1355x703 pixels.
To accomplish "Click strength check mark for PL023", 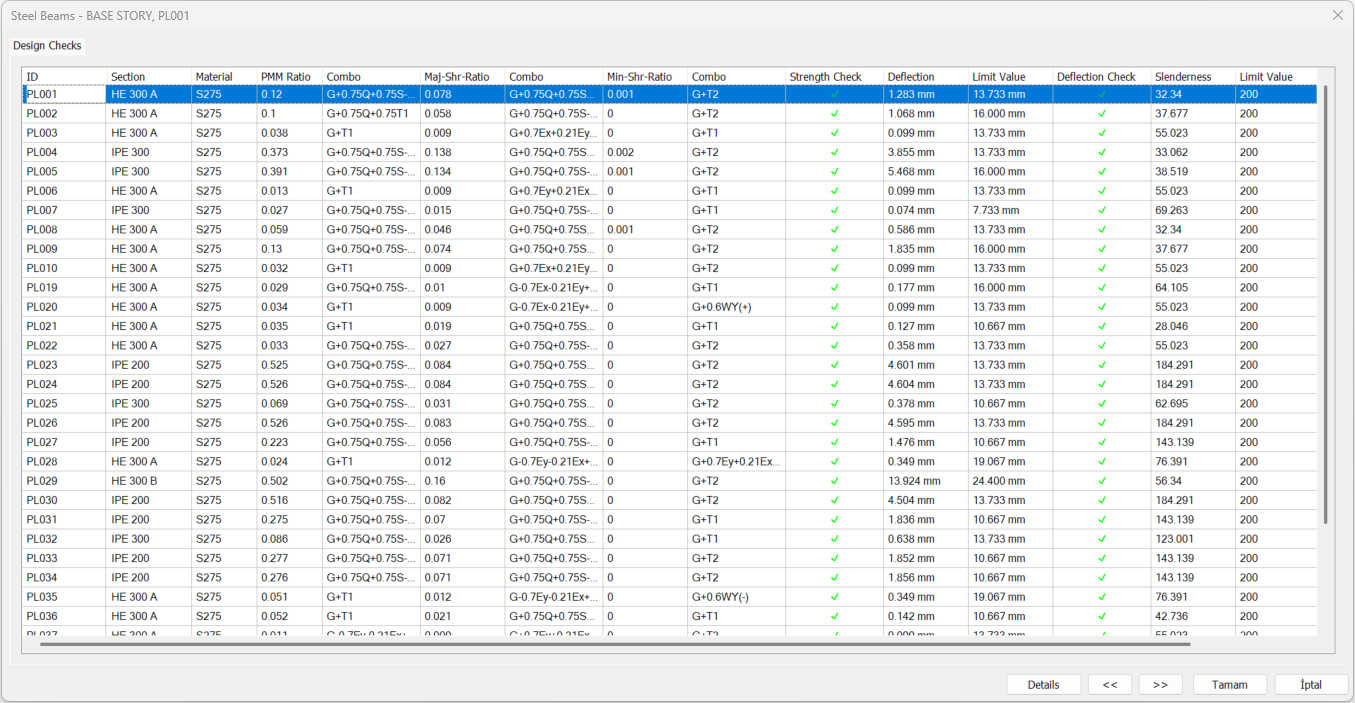I will coord(834,365).
